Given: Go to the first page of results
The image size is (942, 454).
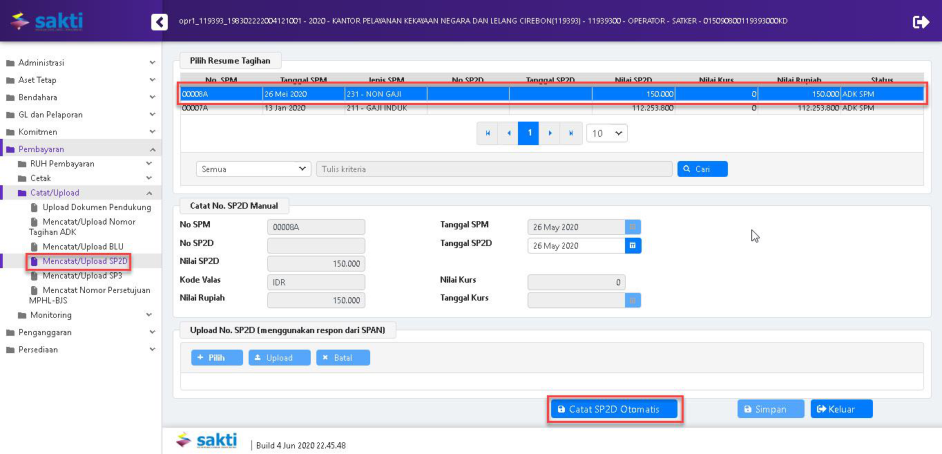Looking at the screenshot, I should 488,133.
